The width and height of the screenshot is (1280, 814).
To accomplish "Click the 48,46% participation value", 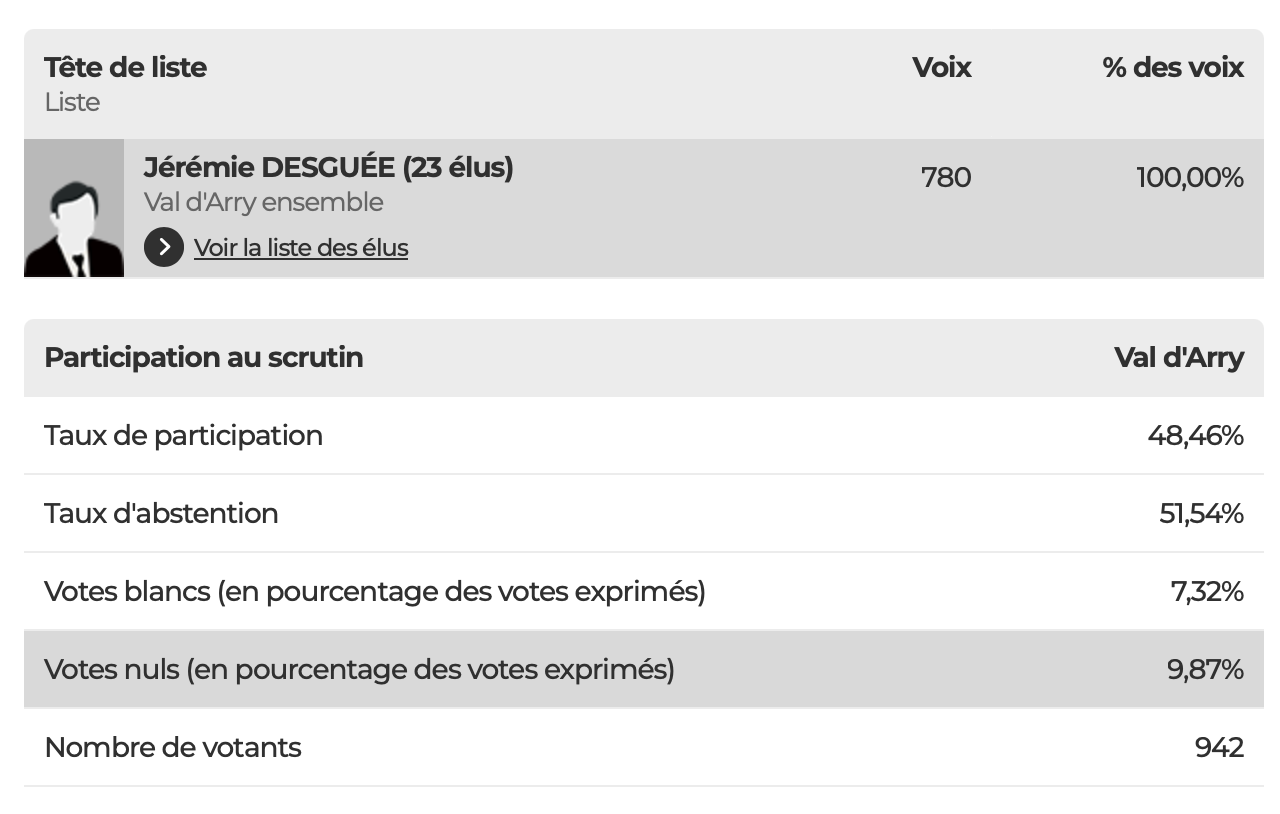I will [1195, 435].
